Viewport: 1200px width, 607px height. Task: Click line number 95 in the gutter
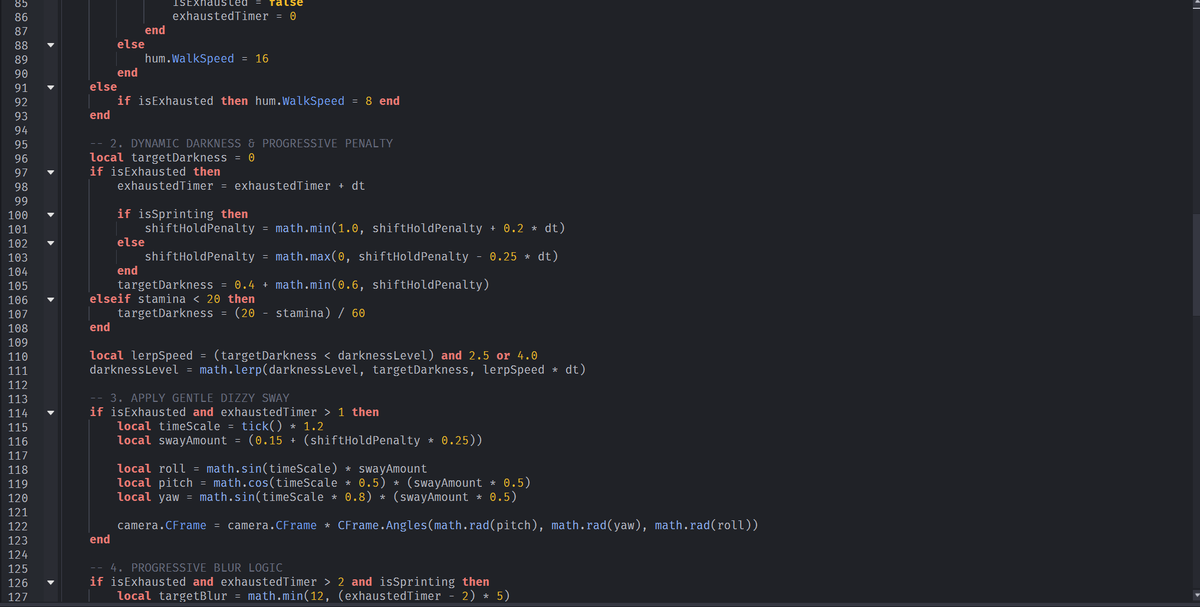19,144
